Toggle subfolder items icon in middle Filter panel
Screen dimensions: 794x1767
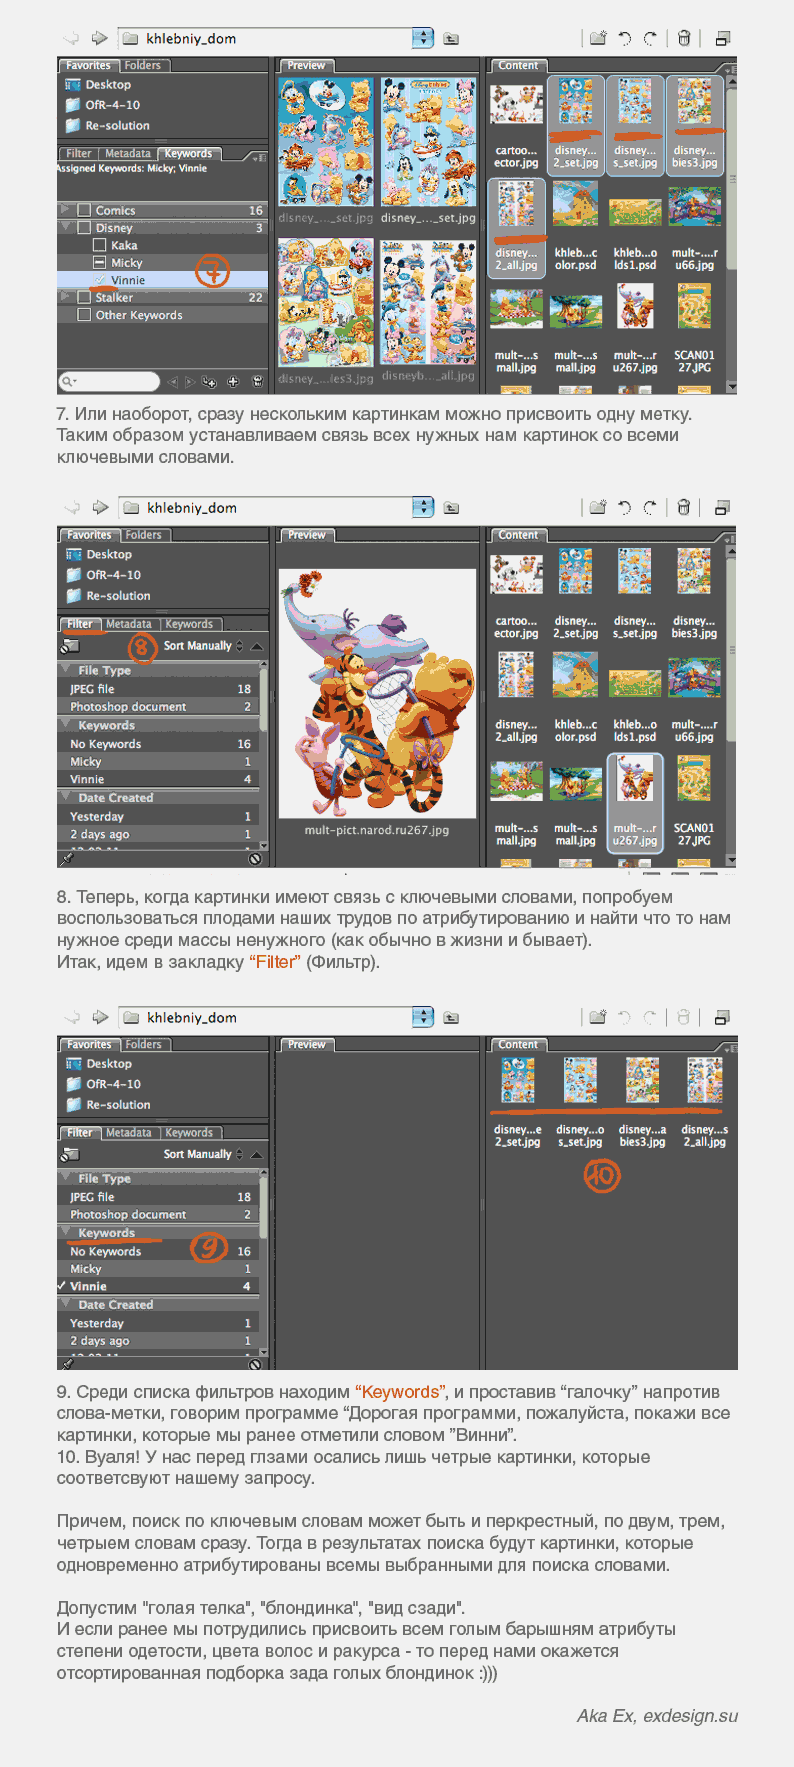pos(70,646)
